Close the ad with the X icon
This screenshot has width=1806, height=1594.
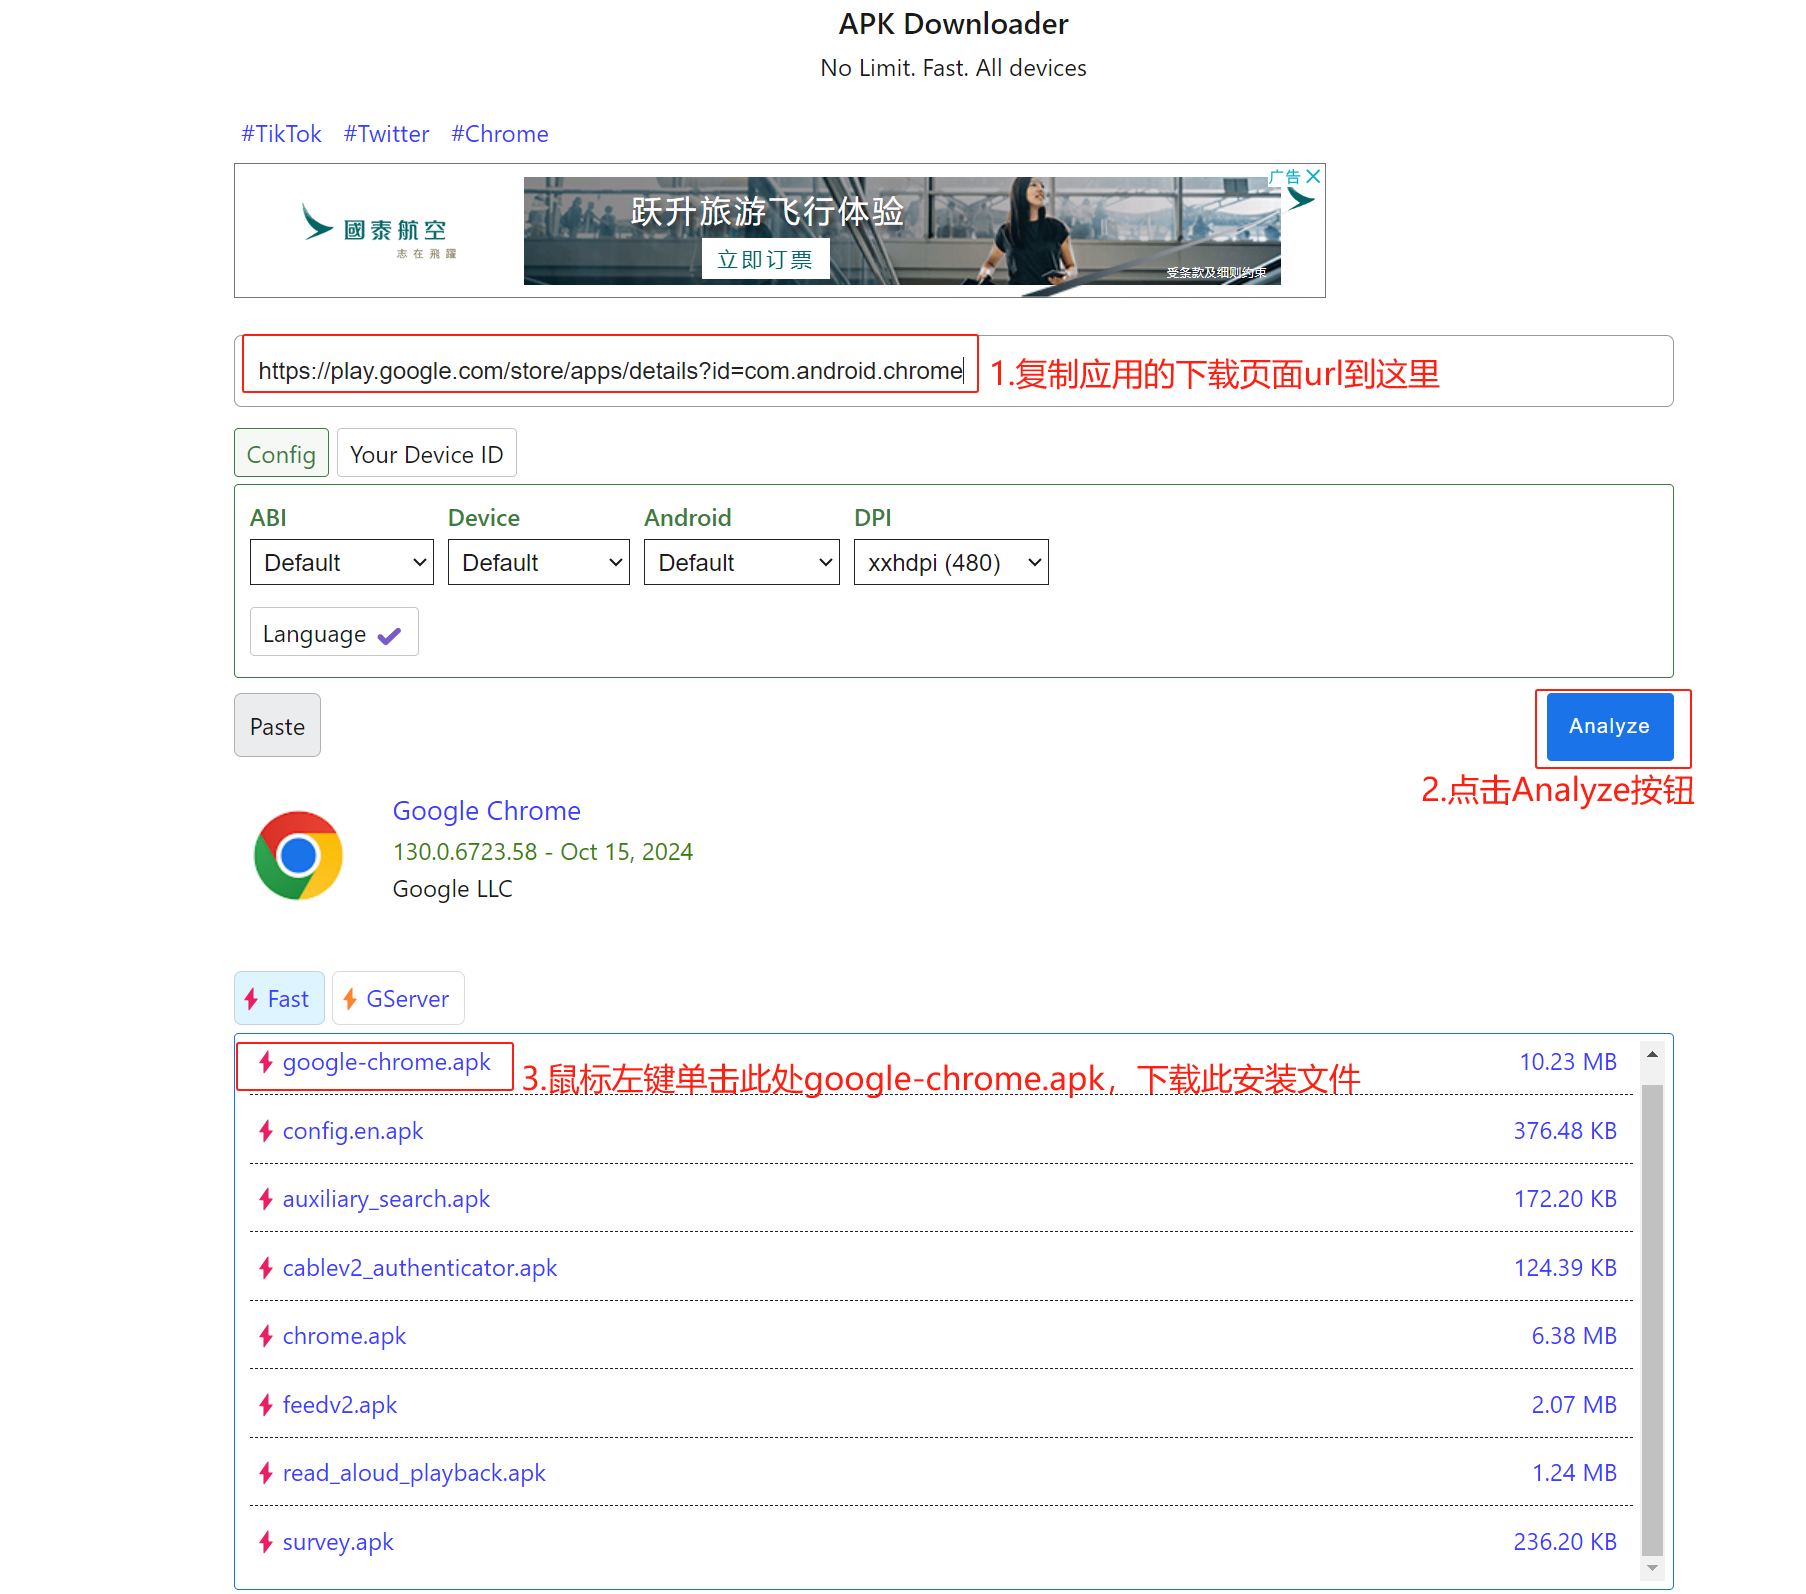(x=1313, y=176)
